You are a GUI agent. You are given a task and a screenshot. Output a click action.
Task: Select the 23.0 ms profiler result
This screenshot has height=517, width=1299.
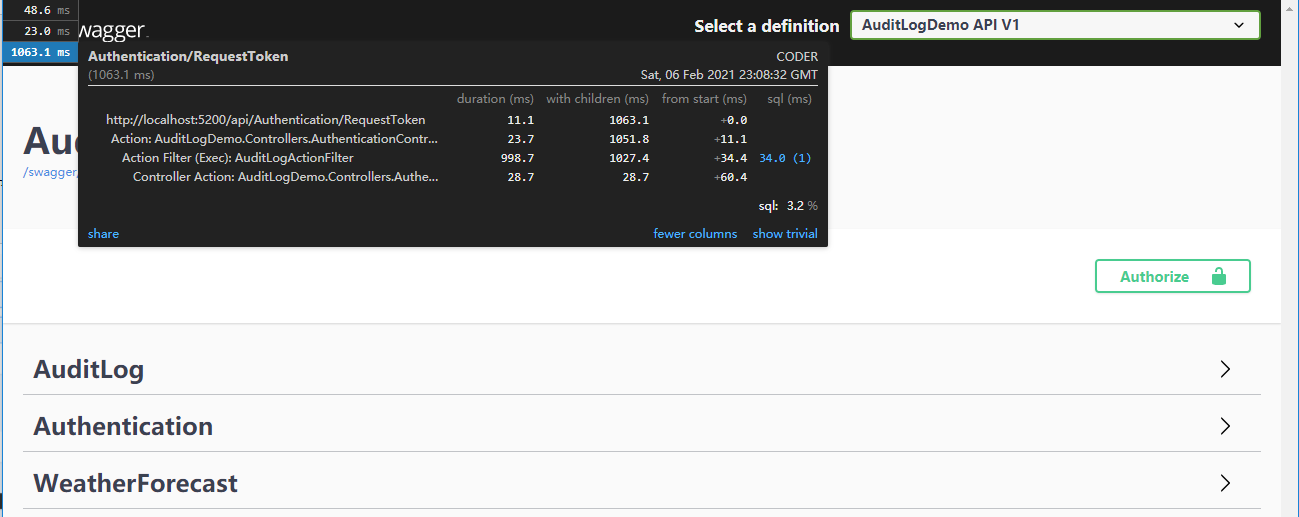pos(40,31)
